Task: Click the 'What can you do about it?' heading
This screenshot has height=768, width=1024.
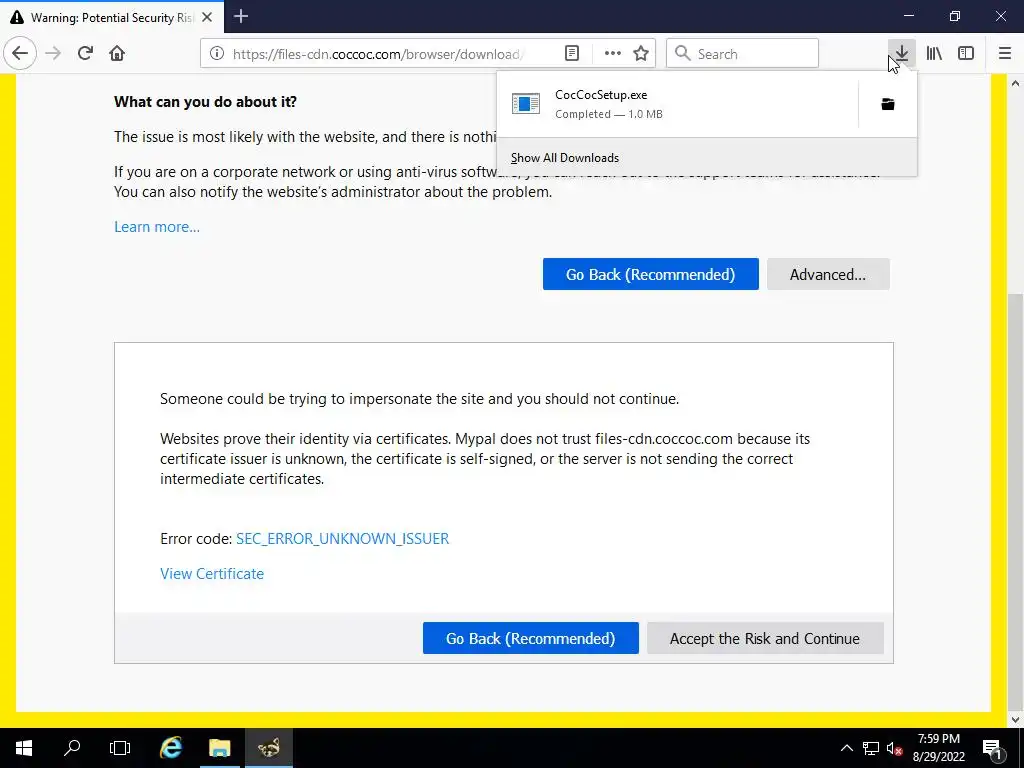Action: 205,102
